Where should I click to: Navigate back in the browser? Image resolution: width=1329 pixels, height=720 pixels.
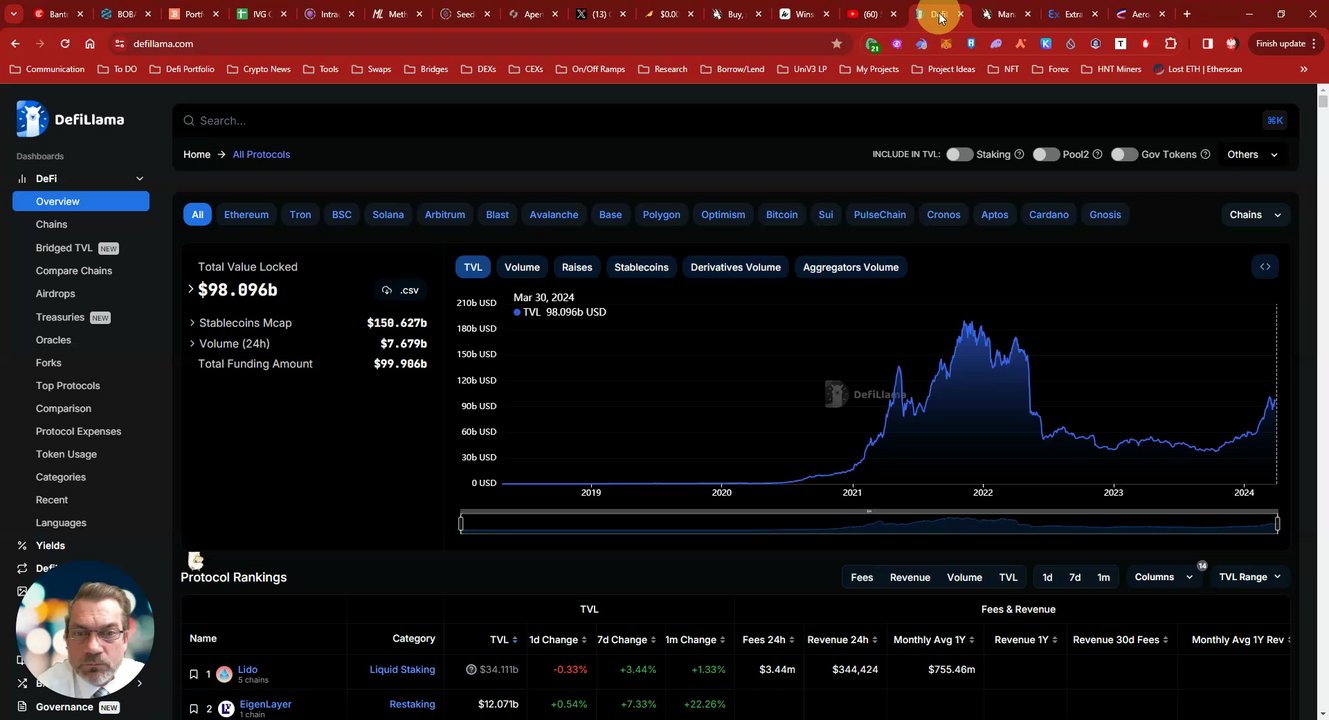click(x=15, y=44)
